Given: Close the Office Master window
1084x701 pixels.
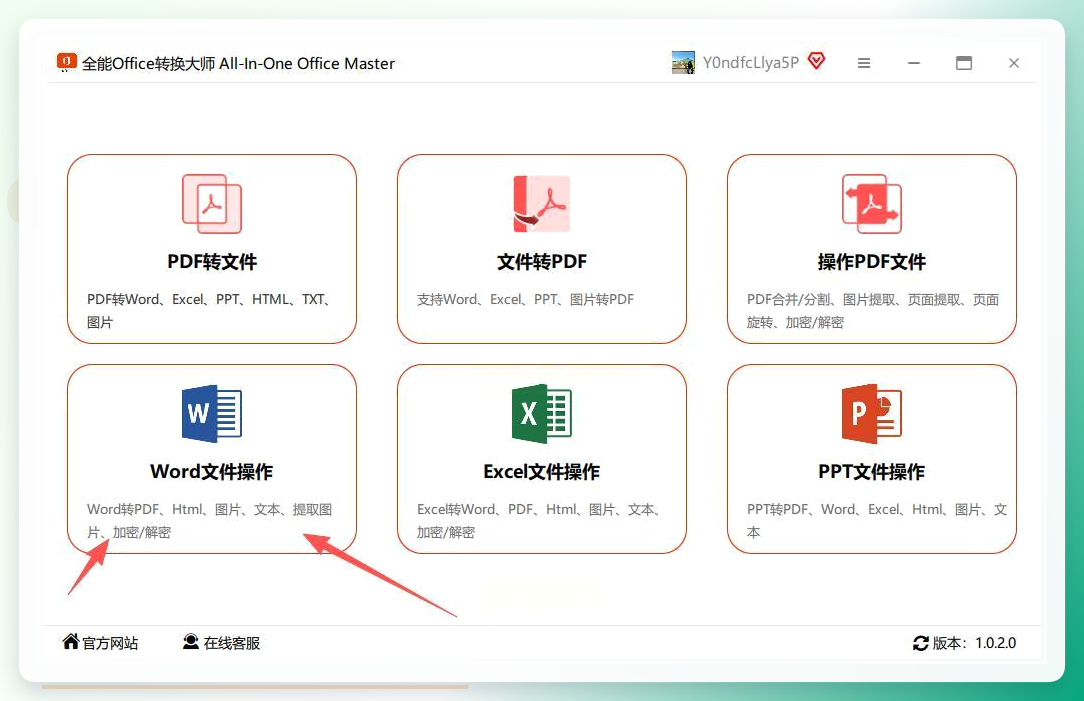Looking at the screenshot, I should coord(1014,63).
